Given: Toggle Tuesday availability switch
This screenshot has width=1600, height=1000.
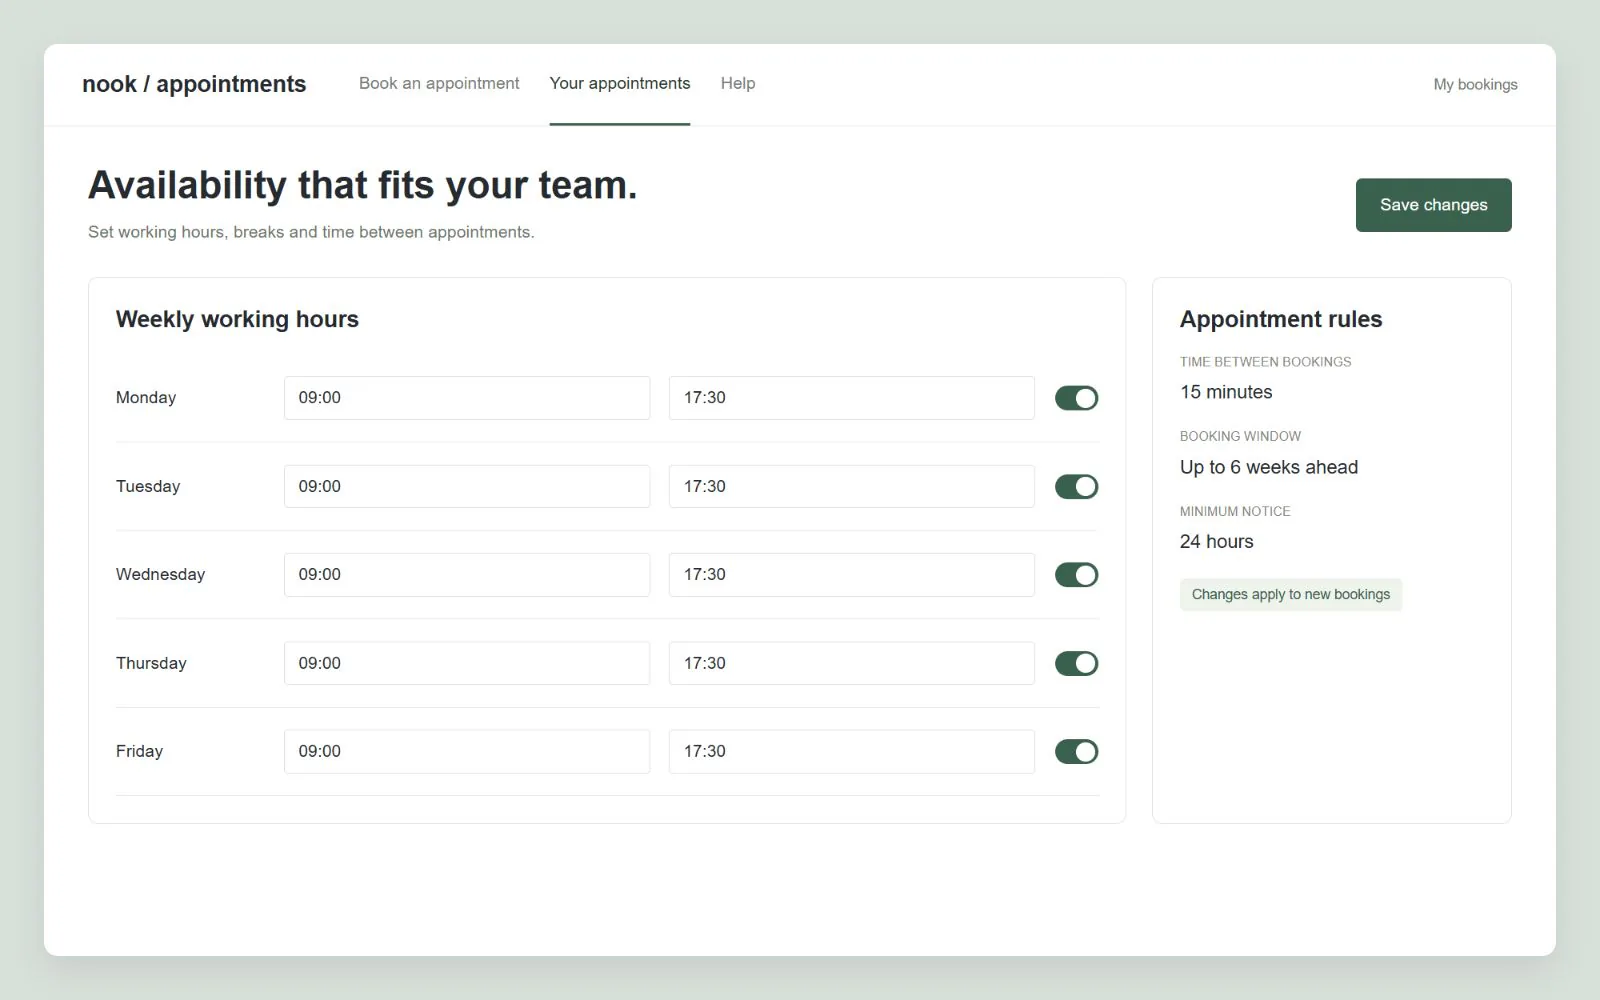Looking at the screenshot, I should point(1076,487).
